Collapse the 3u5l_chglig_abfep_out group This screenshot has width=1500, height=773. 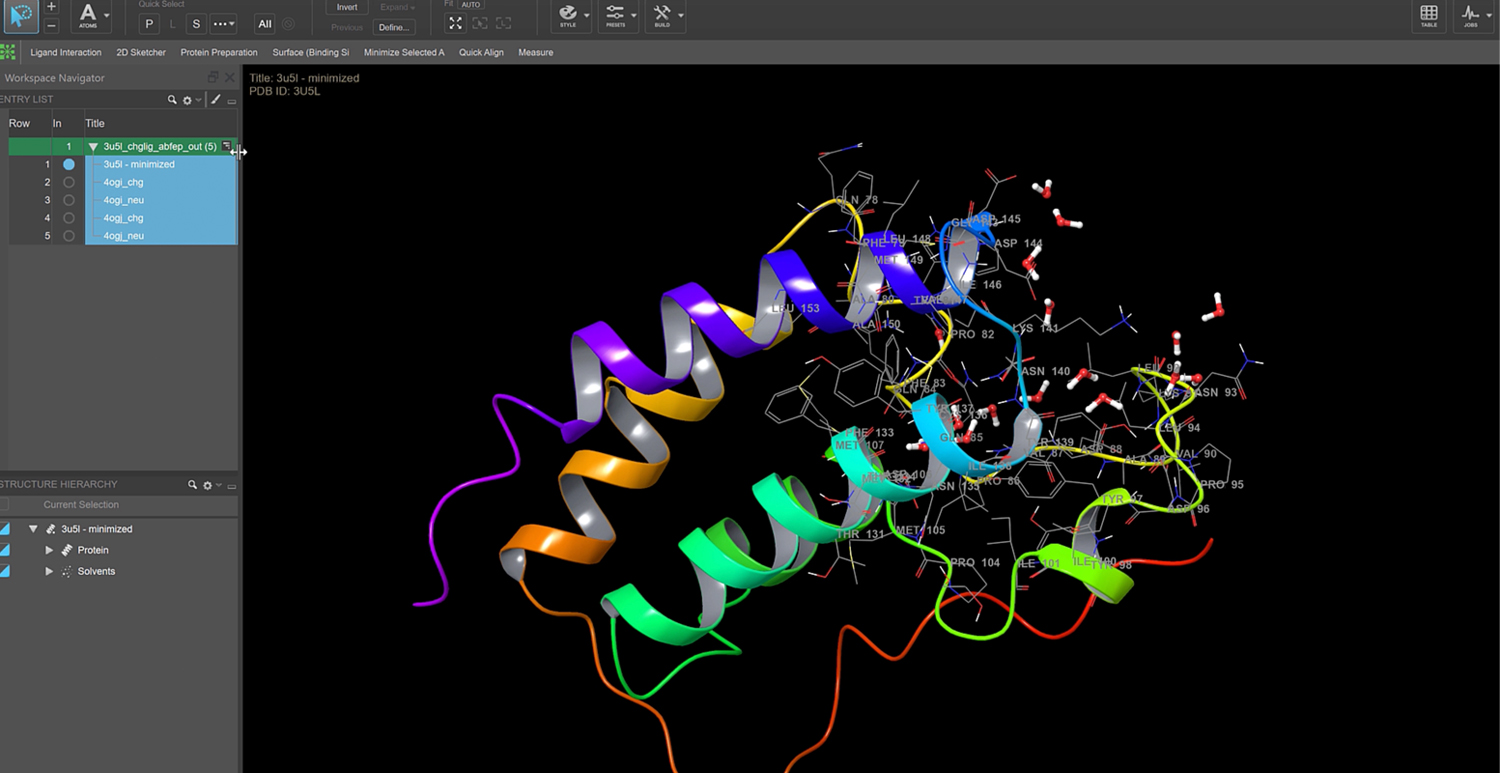tap(93, 147)
